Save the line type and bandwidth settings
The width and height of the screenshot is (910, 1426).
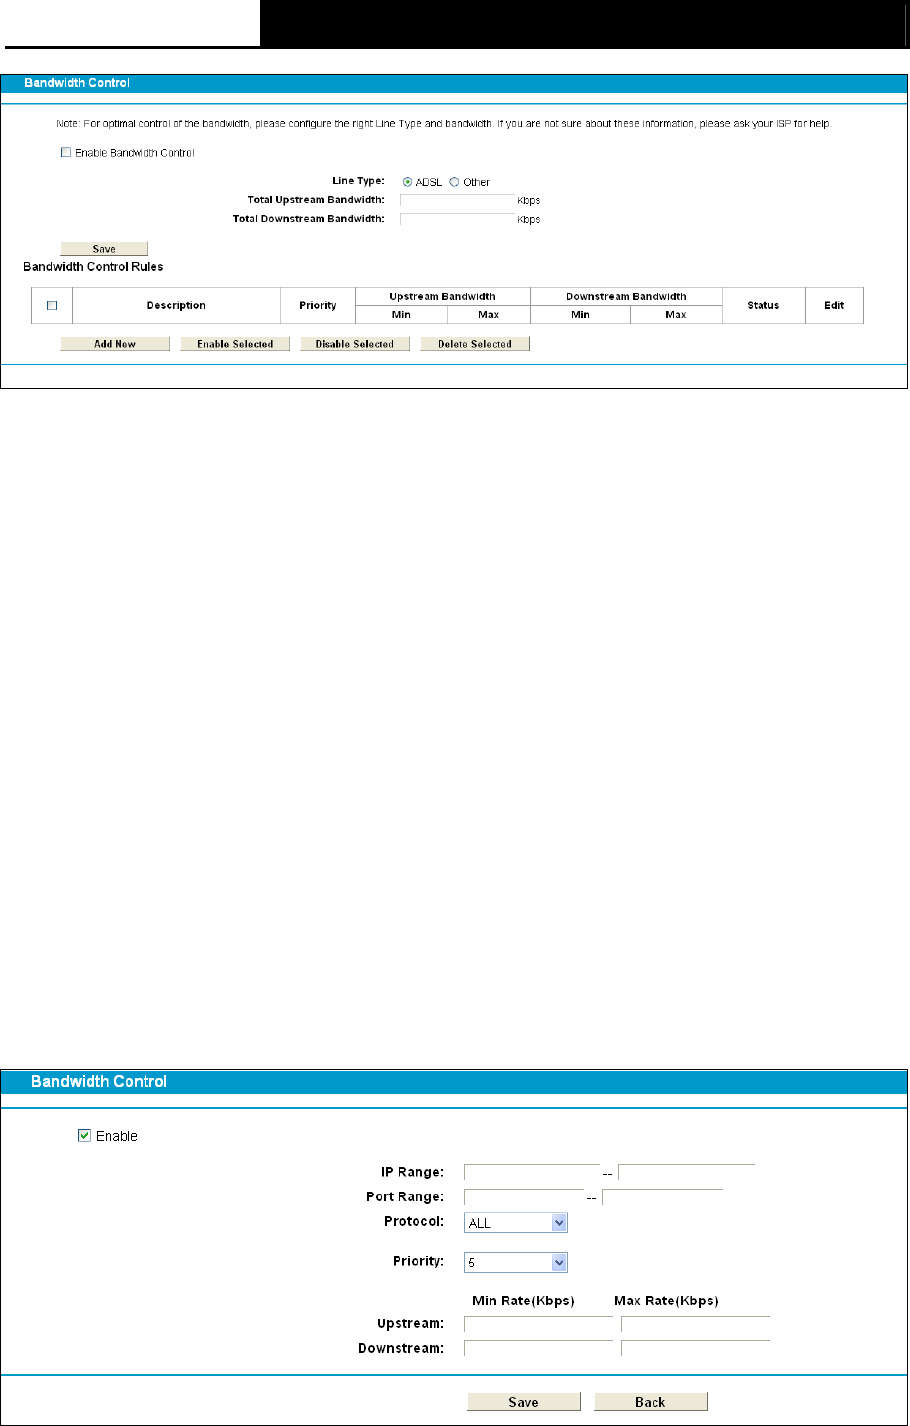[x=104, y=249]
